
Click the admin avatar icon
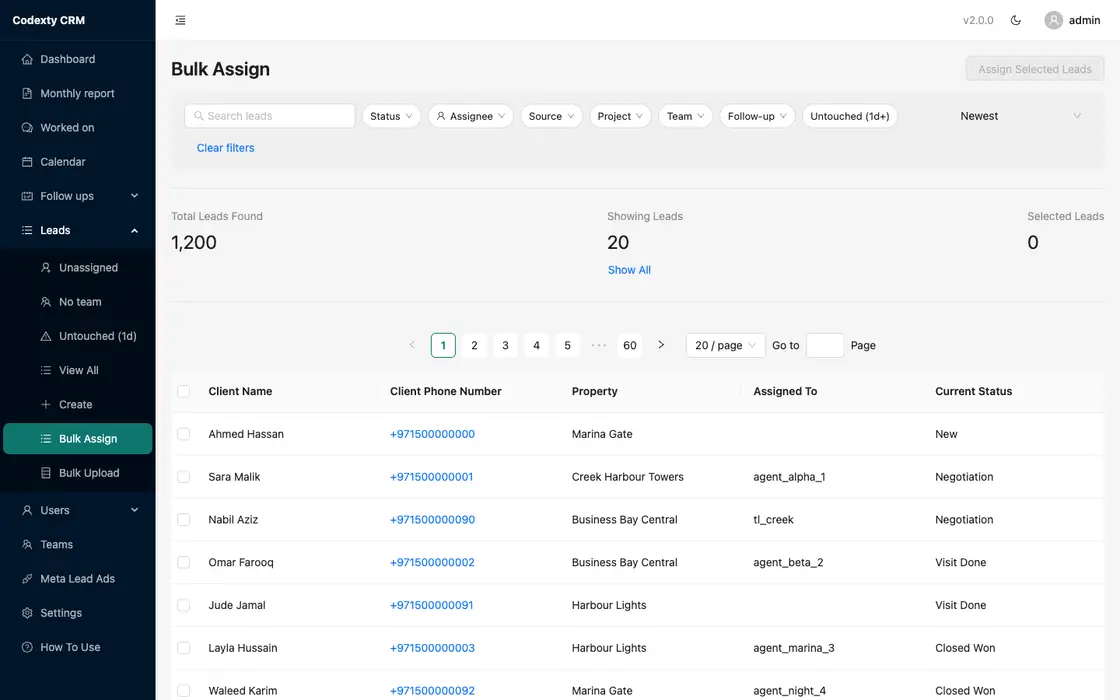tap(1054, 21)
